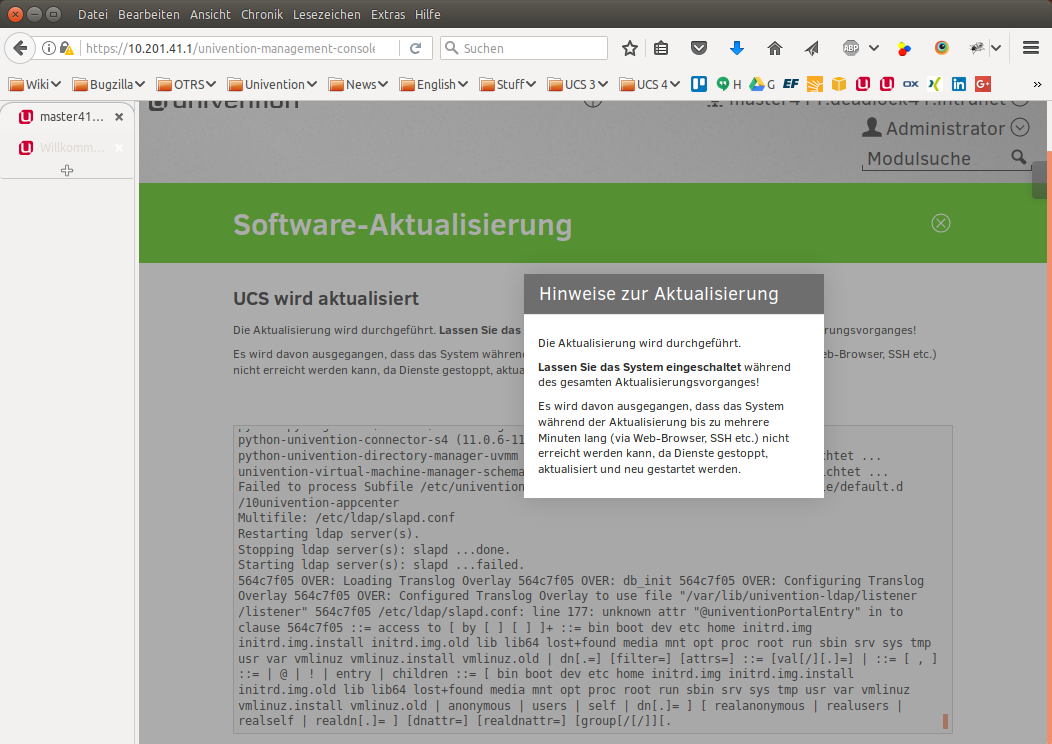This screenshot has height=744, width=1052.
Task: Open the Trello bookmark icon
Action: tap(701, 85)
